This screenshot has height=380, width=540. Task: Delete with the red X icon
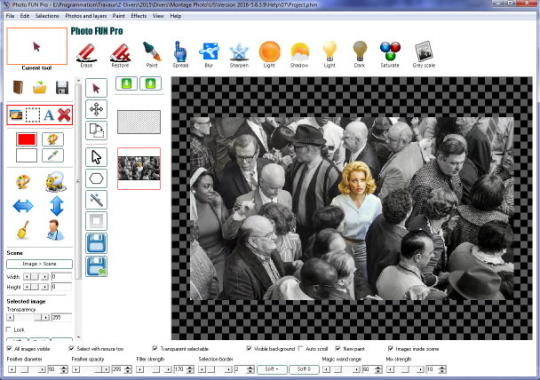pyautogui.click(x=64, y=115)
